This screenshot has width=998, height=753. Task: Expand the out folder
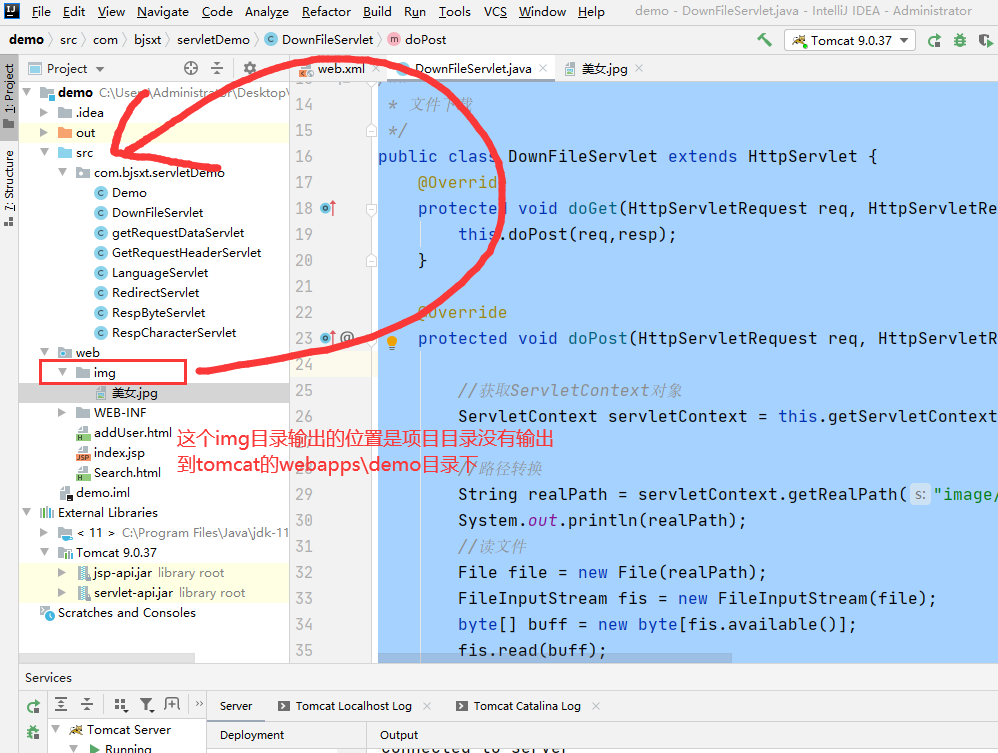44,132
